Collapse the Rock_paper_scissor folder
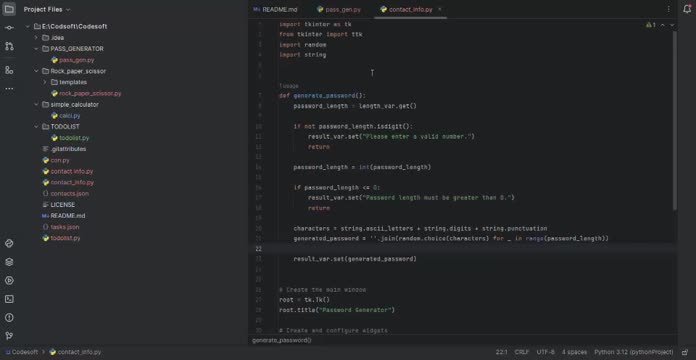Viewport: 696px width, 360px height. tap(36, 71)
